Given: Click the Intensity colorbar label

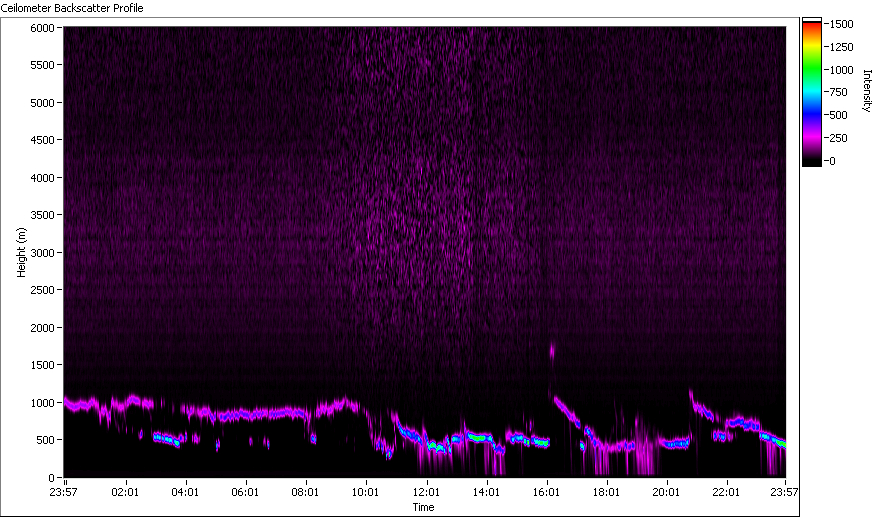Looking at the screenshot, I should (867, 91).
